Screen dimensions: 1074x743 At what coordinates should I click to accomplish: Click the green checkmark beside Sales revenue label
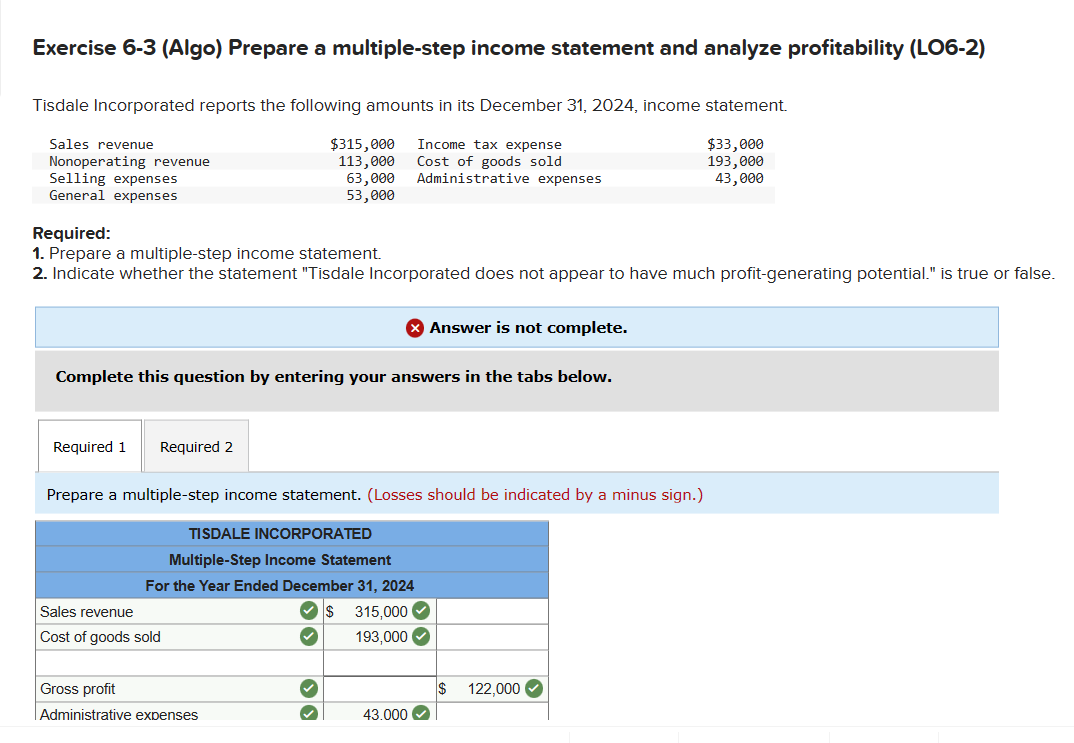[x=308, y=611]
